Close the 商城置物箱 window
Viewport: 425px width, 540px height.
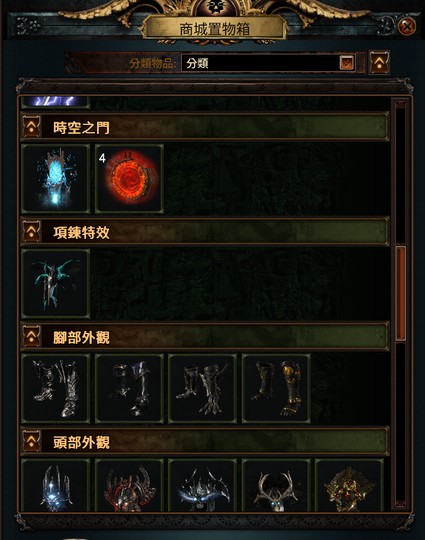click(407, 26)
